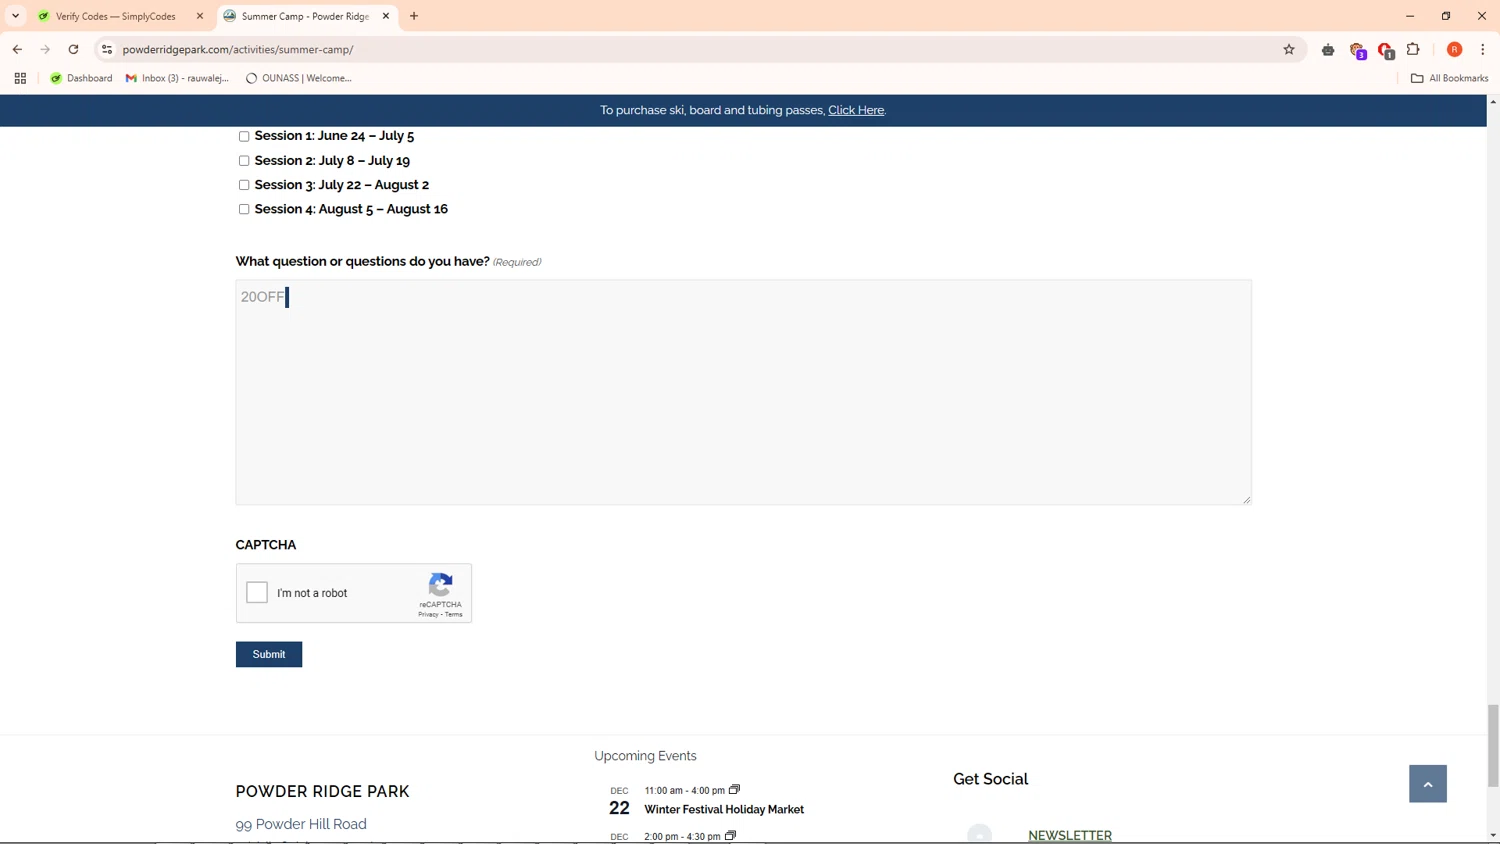The width and height of the screenshot is (1500, 844).
Task: Bookmark this page with the star icon
Action: 1289,49
